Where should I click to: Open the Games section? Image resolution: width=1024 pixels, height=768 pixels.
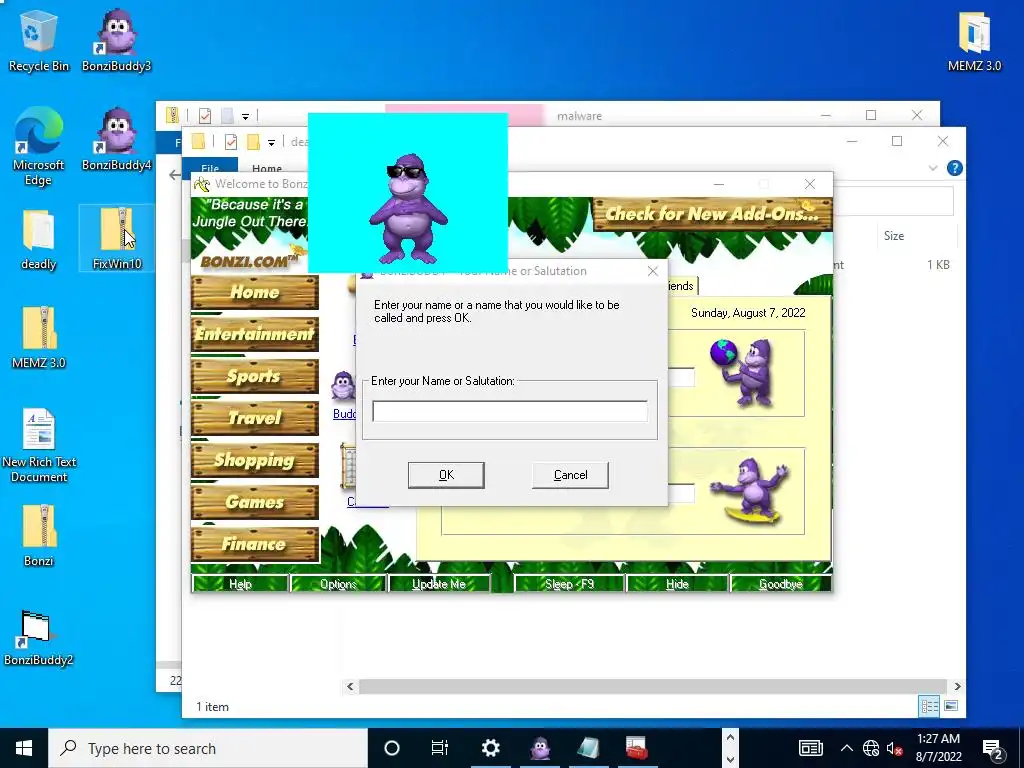[x=255, y=502]
